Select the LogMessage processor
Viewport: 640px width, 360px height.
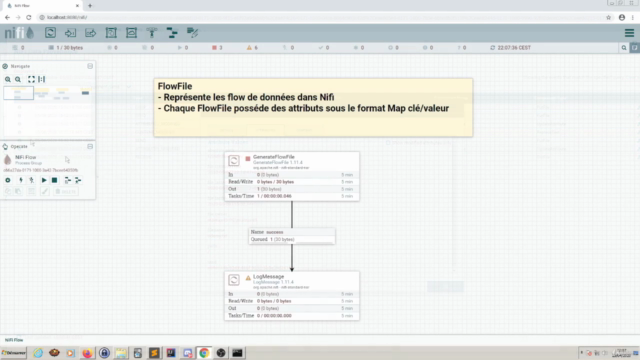click(292, 296)
